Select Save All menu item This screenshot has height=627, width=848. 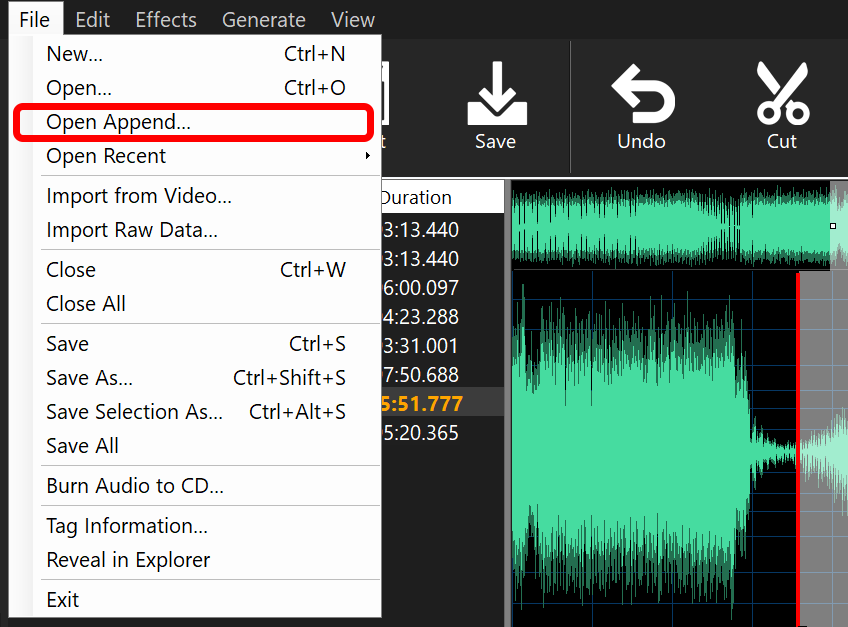point(197,446)
